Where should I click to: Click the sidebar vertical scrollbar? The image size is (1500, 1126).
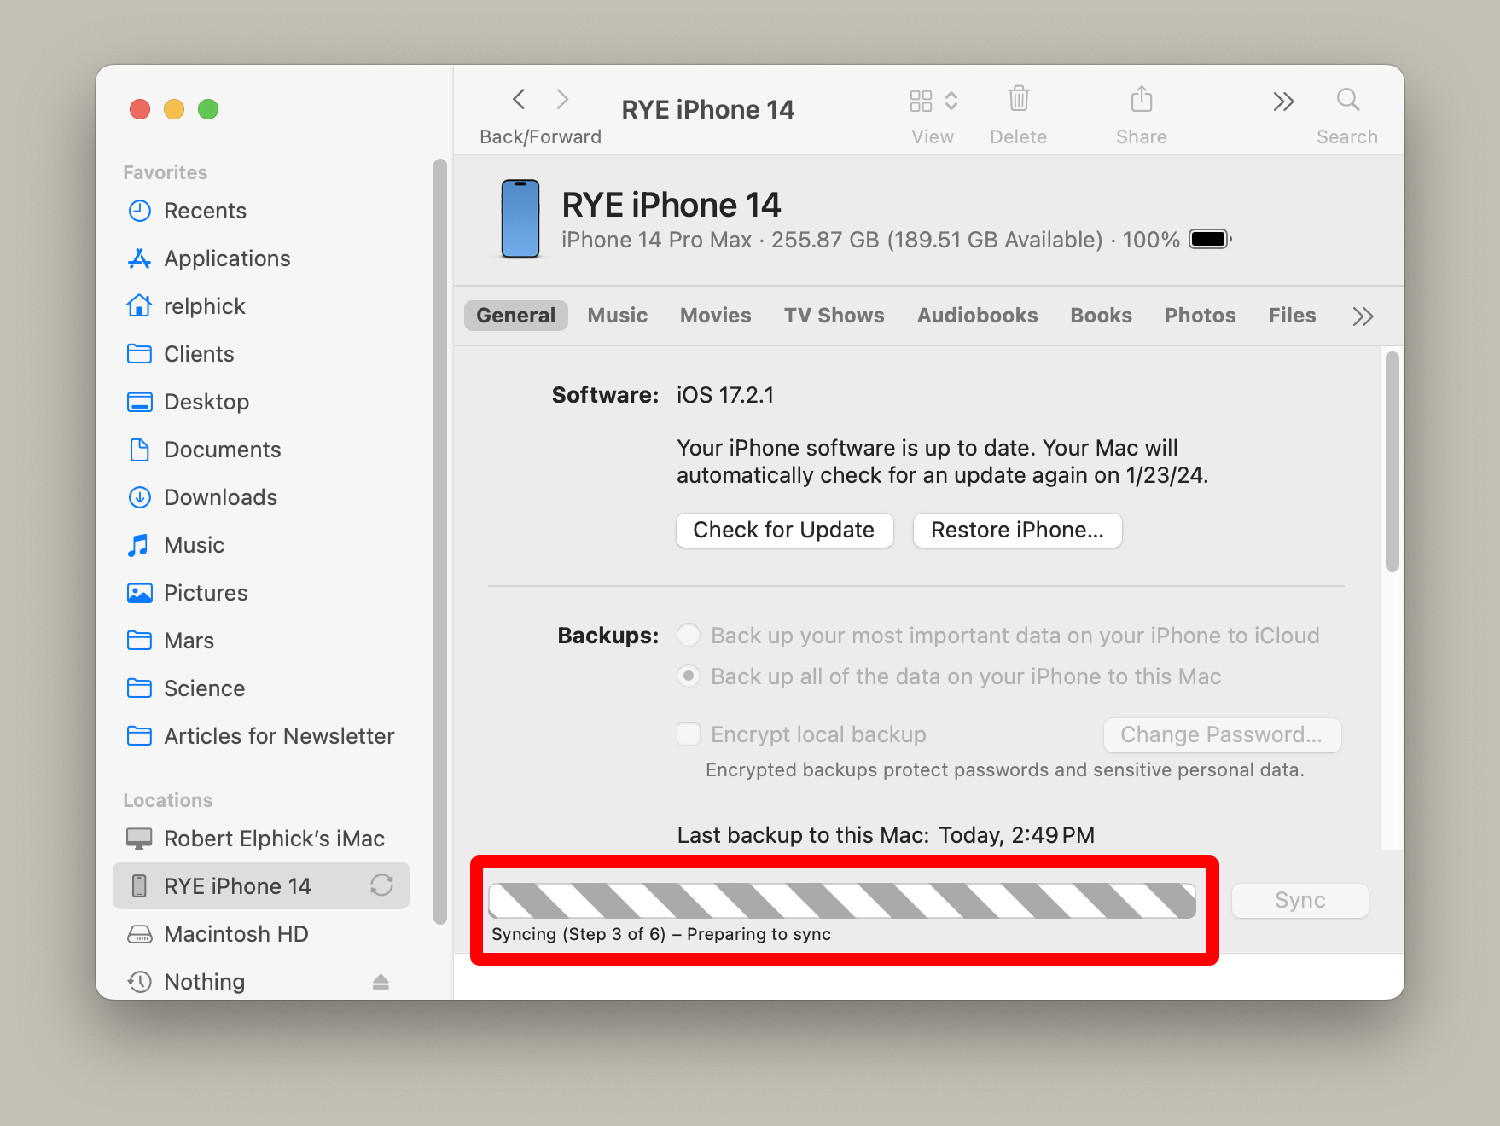click(439, 542)
